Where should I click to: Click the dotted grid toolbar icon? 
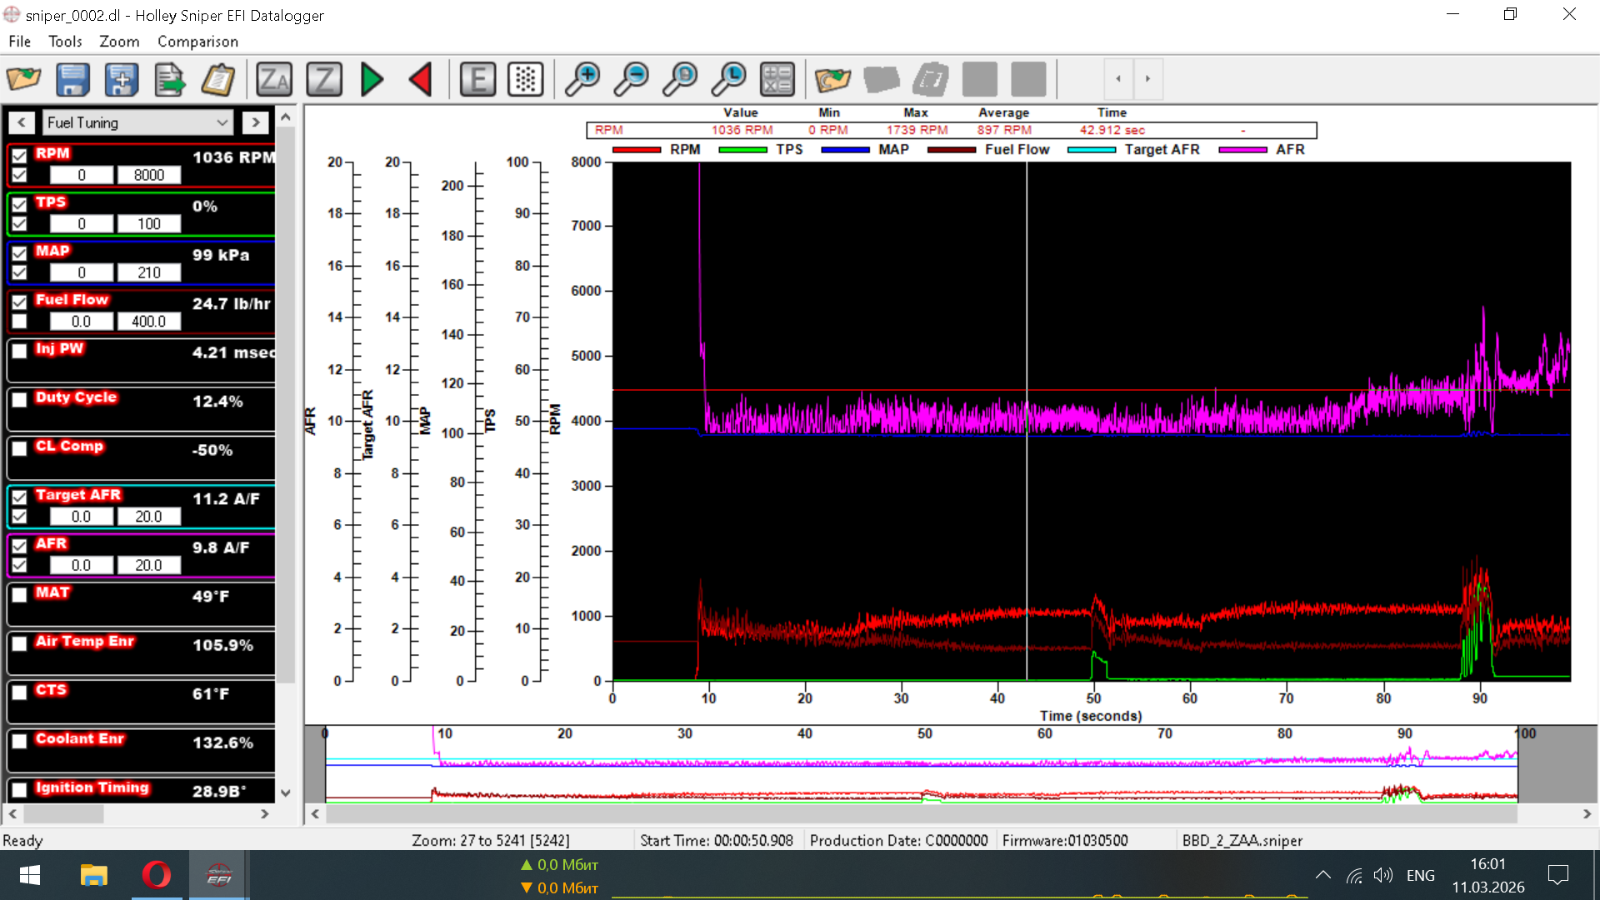coord(526,79)
